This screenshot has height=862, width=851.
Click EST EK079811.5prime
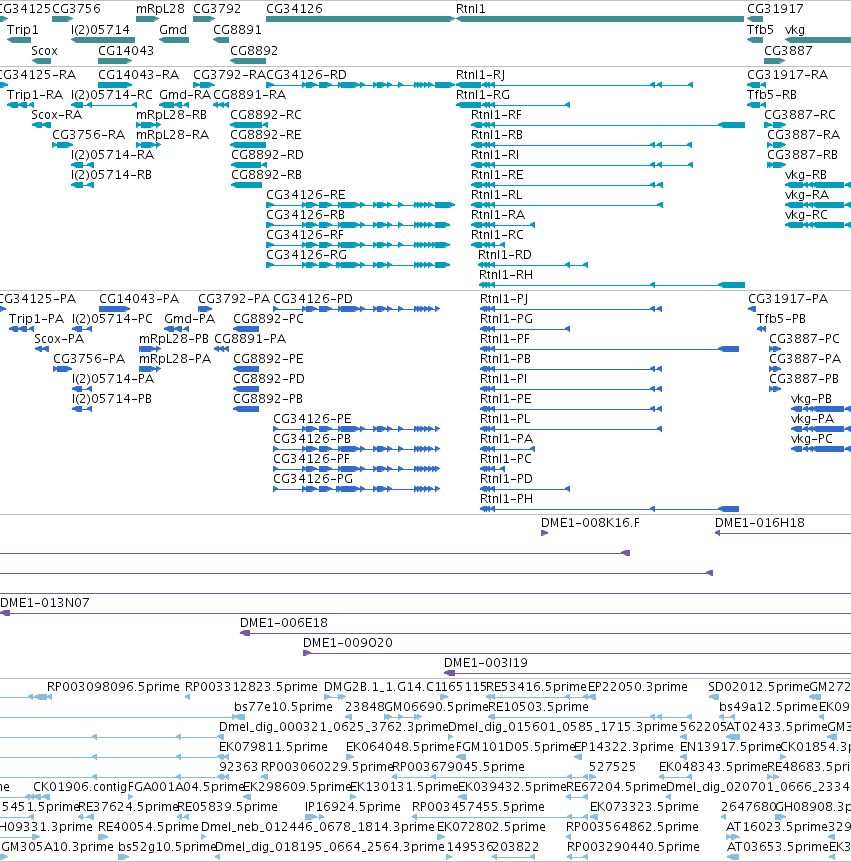click(x=273, y=747)
